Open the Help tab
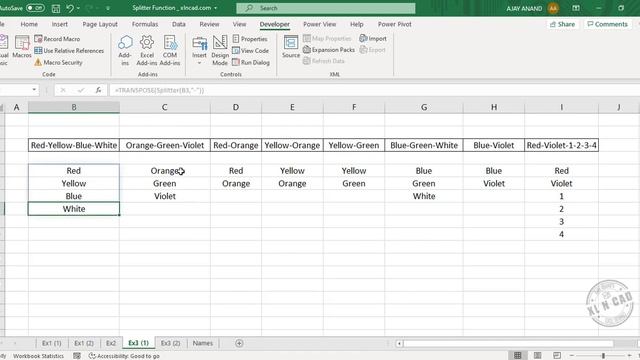 pos(357,24)
